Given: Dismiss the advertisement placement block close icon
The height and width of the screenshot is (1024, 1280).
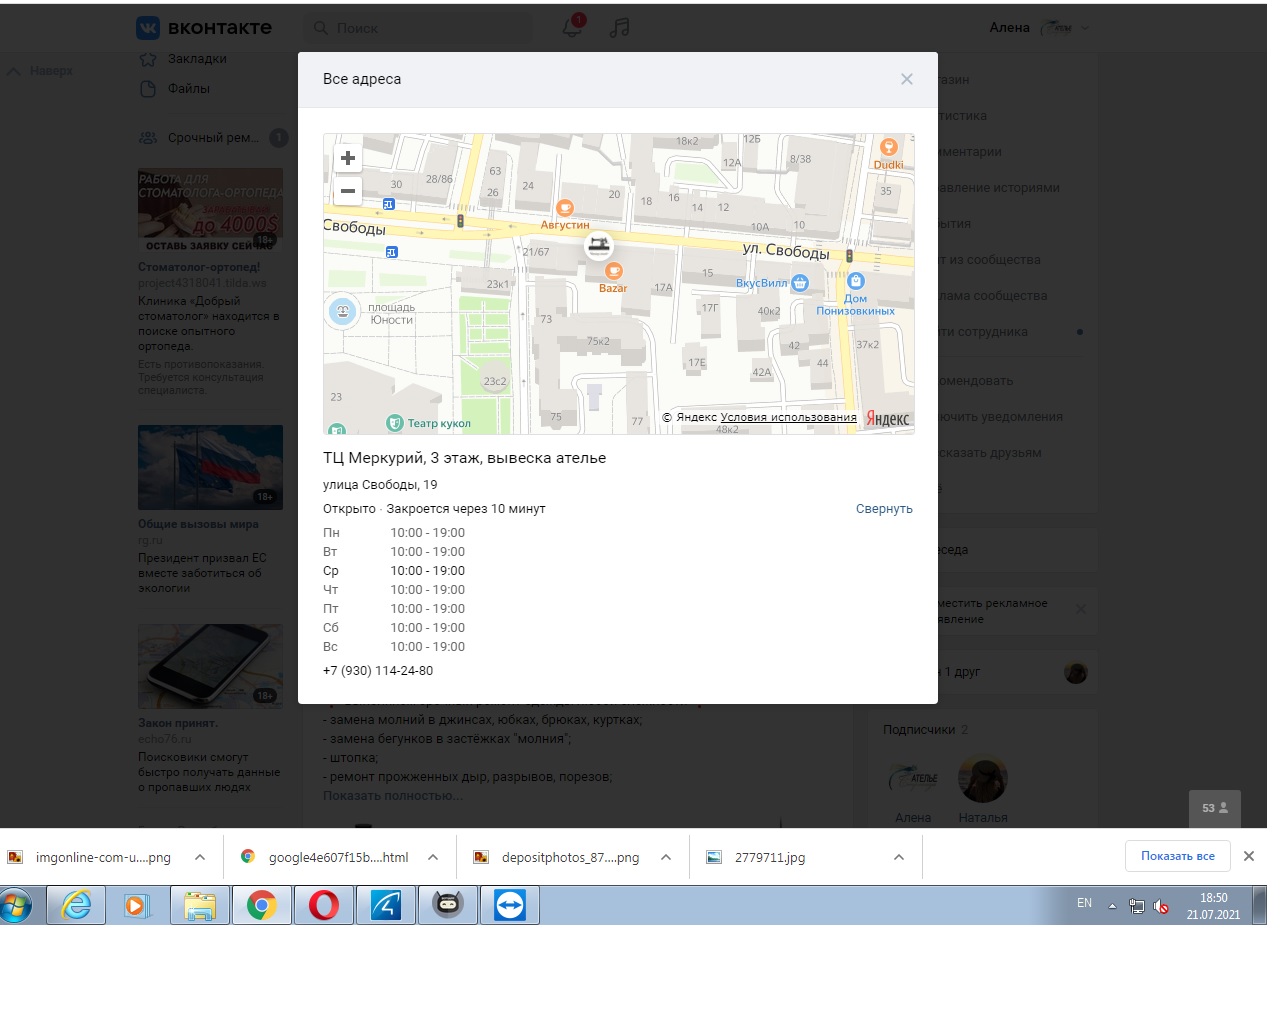Looking at the screenshot, I should 1080,609.
